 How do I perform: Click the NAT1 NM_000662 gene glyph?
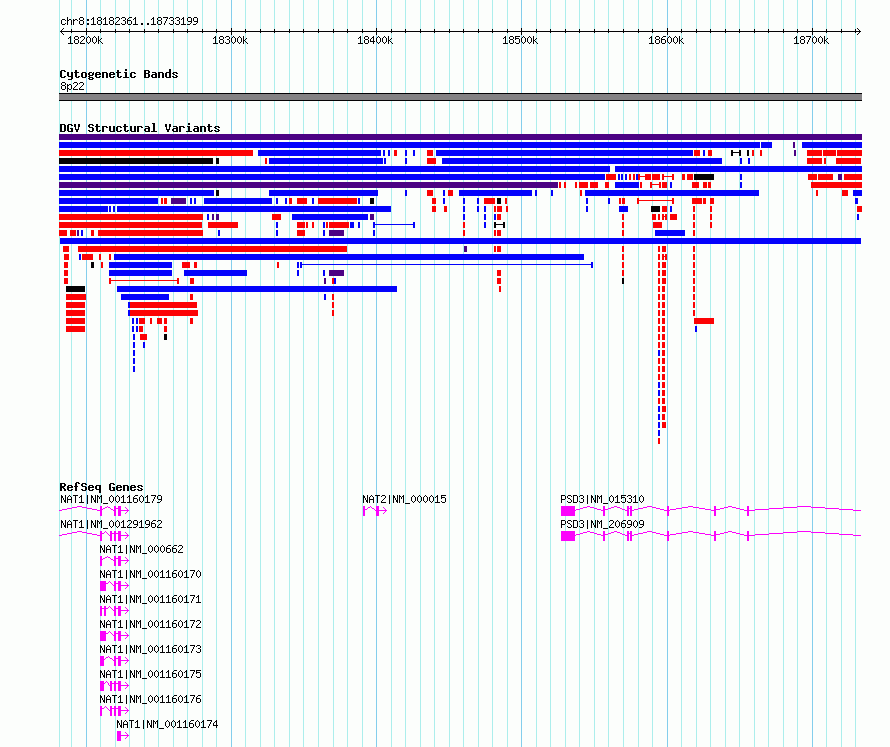[x=114, y=561]
